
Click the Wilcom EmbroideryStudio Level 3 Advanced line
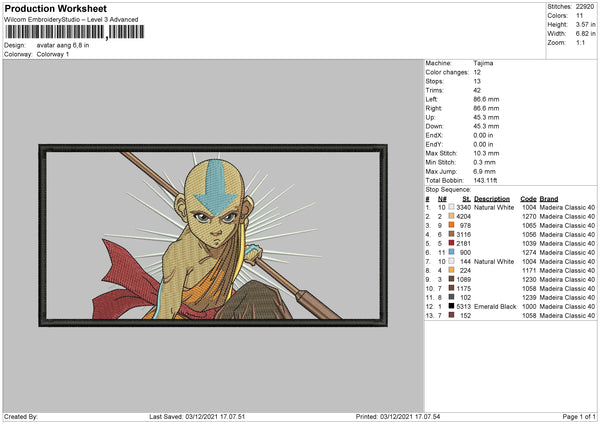pos(71,20)
